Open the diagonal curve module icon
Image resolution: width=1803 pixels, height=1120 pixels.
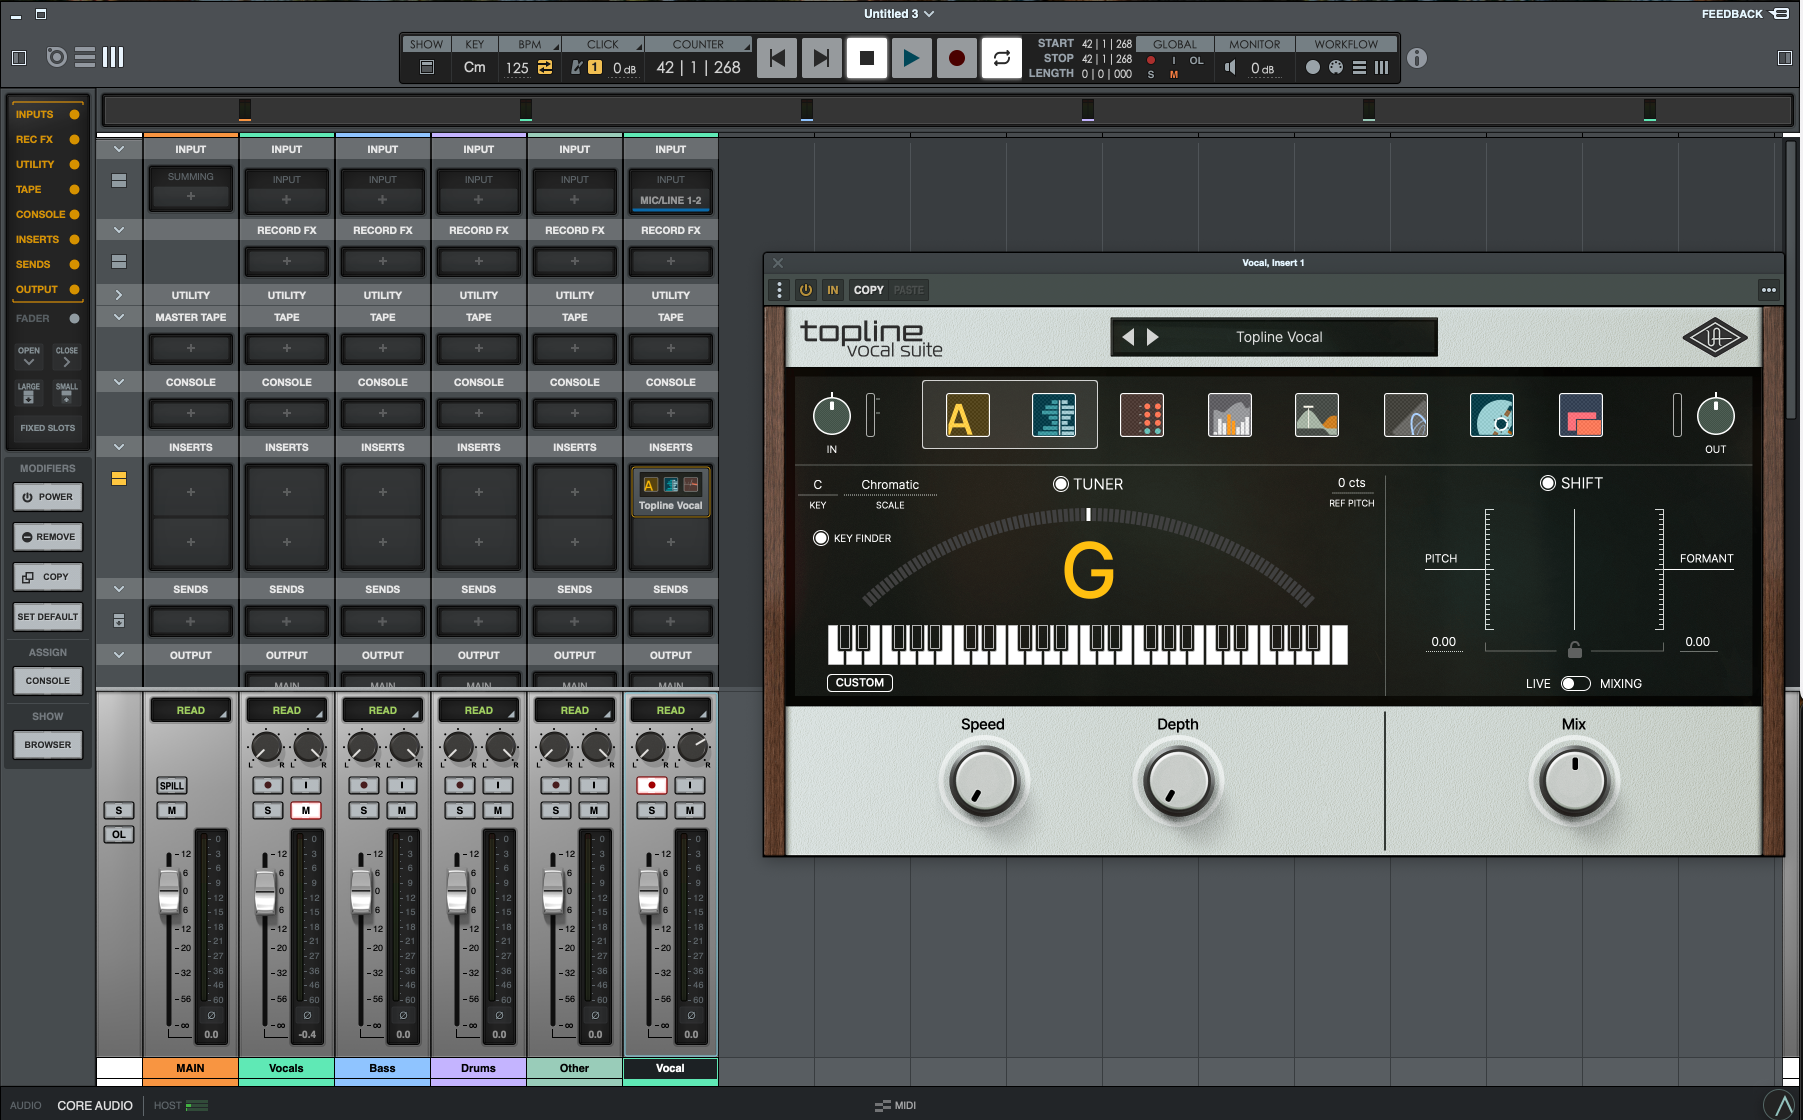[1405, 415]
